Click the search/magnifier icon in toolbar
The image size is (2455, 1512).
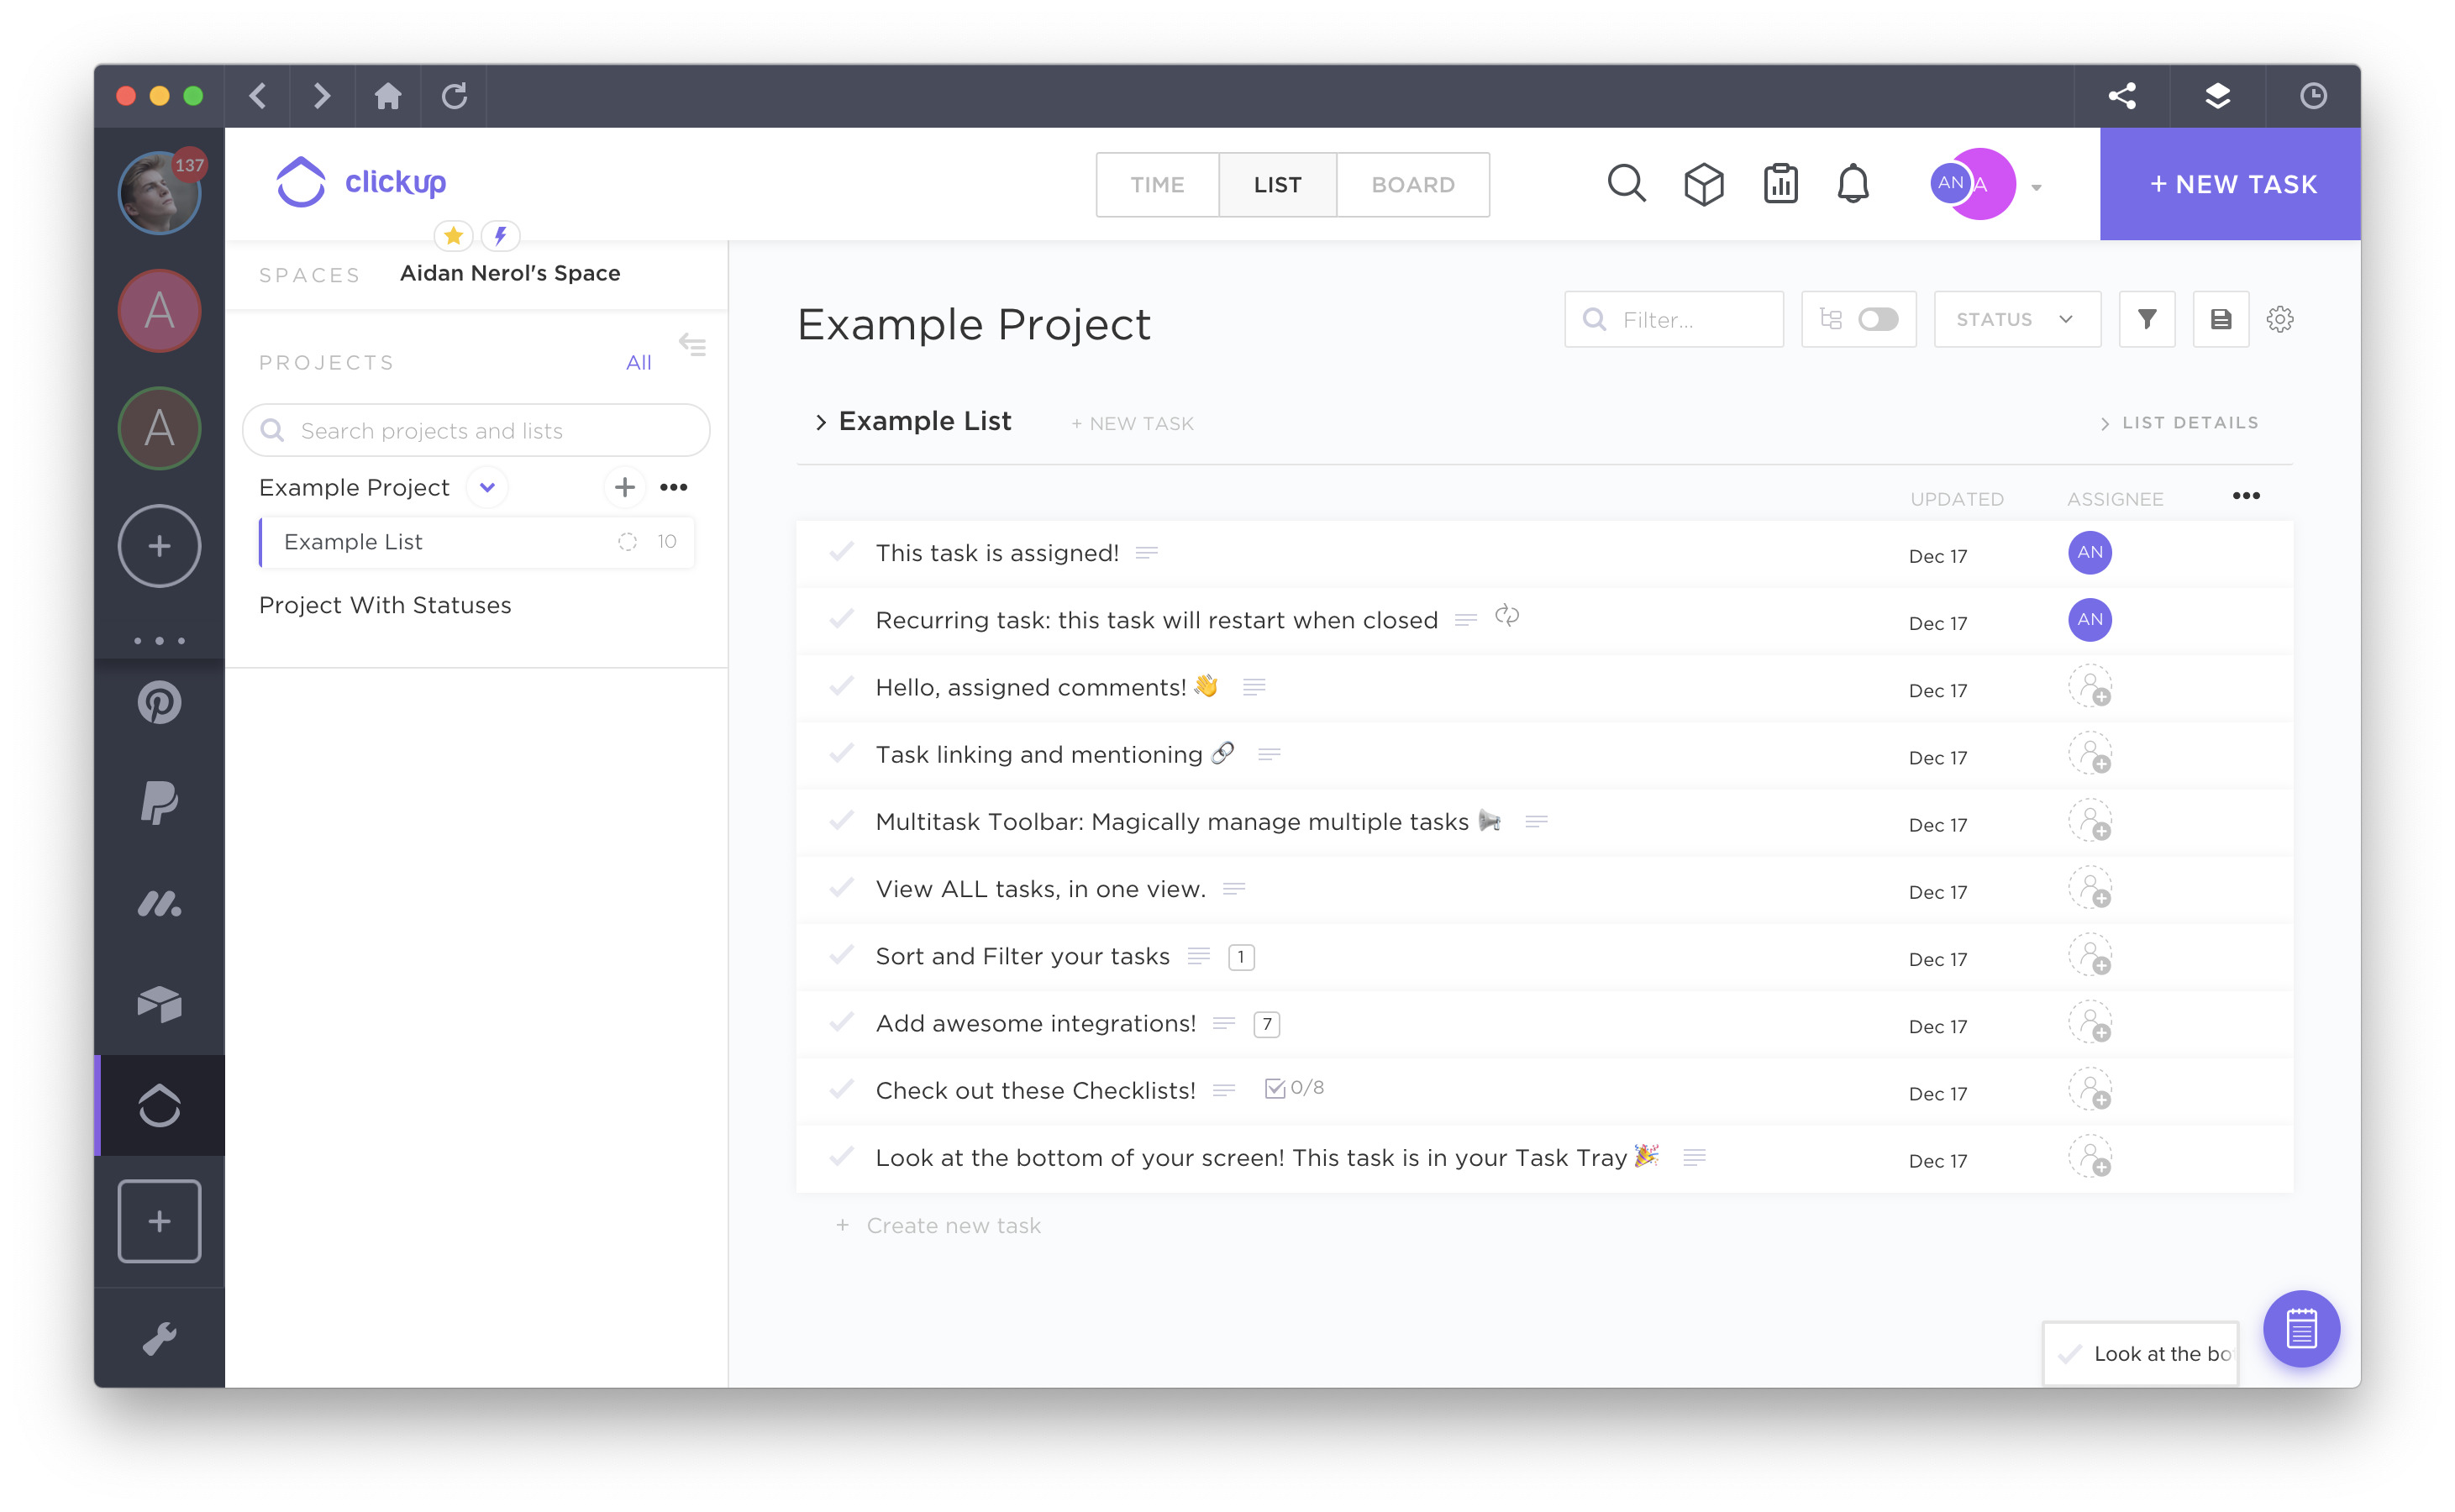click(1626, 182)
